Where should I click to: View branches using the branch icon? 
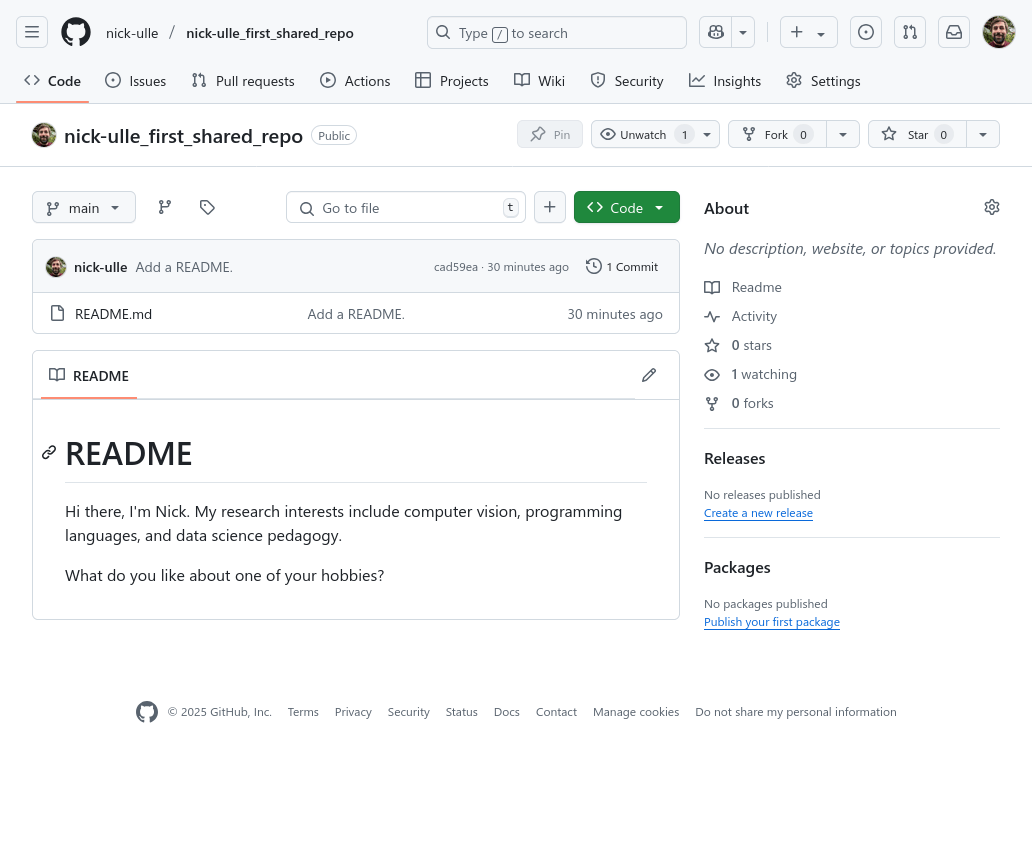click(165, 207)
